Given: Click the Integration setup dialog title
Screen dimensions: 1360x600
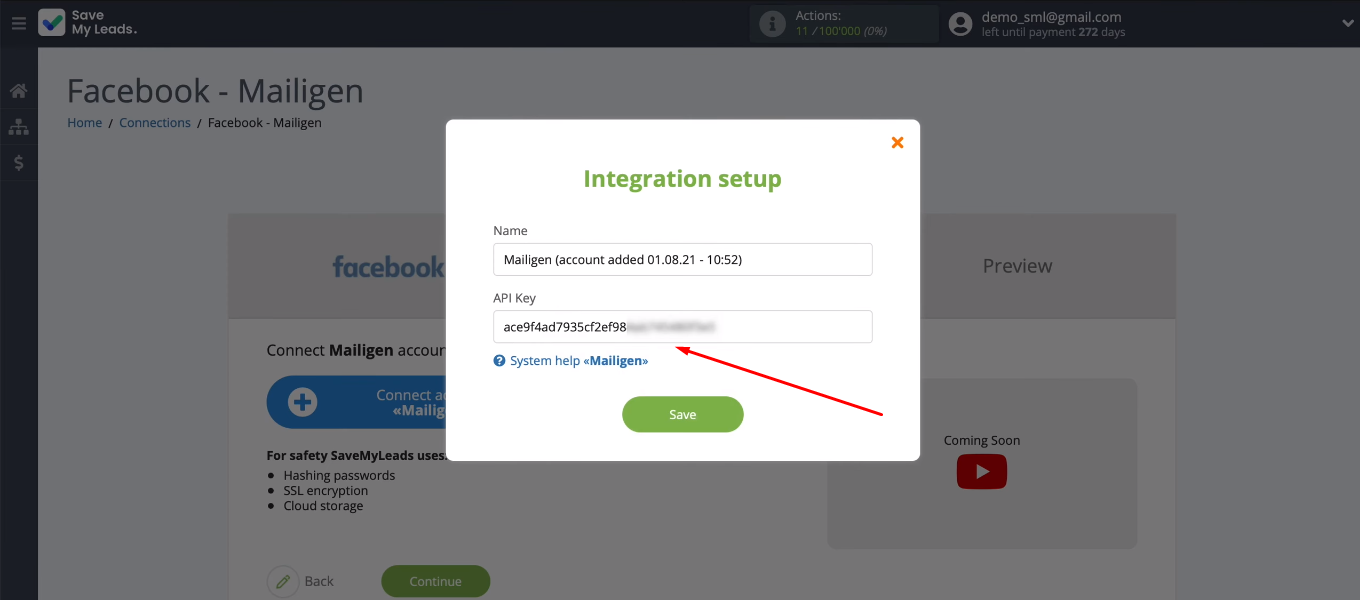Looking at the screenshot, I should coord(682,179).
